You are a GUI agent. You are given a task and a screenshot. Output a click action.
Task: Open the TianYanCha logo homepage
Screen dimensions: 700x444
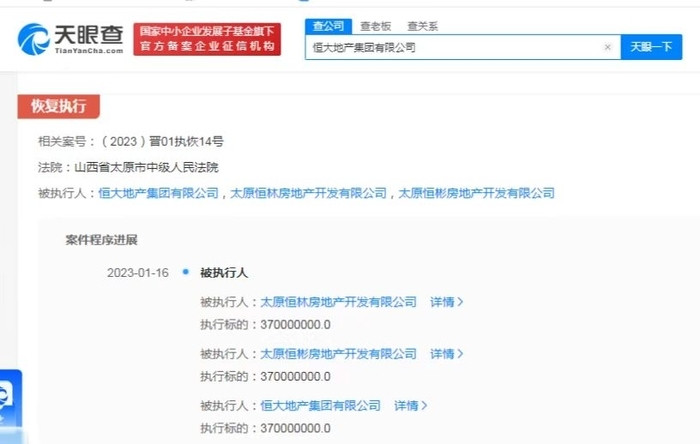coord(70,39)
